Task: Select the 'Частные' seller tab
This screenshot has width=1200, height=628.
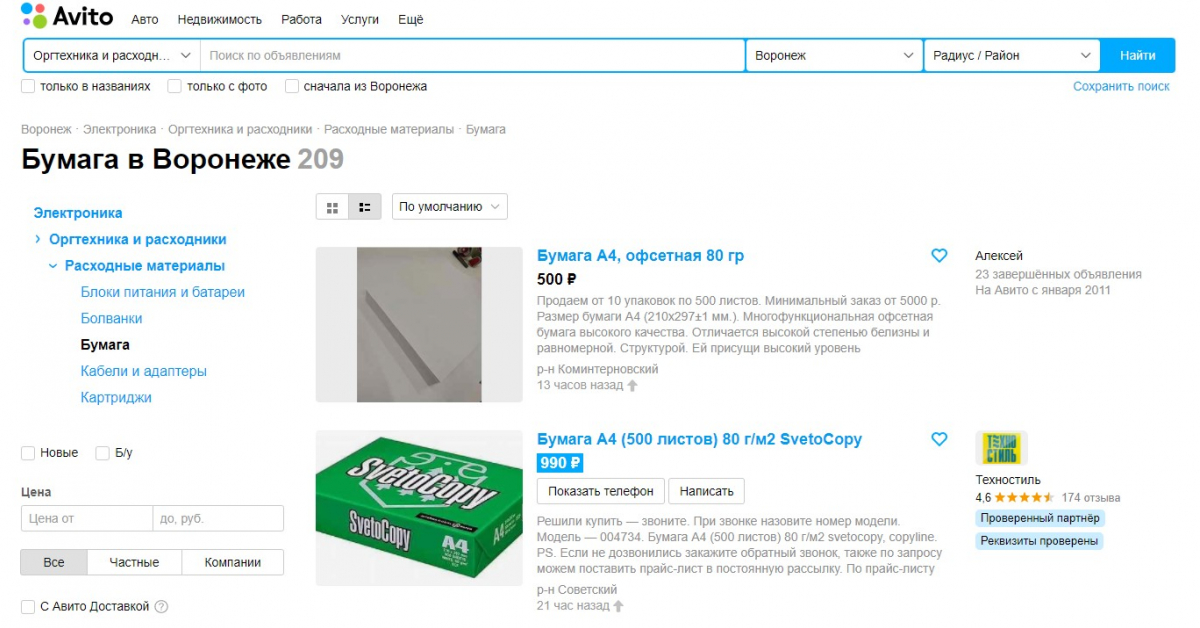Action: point(135,563)
